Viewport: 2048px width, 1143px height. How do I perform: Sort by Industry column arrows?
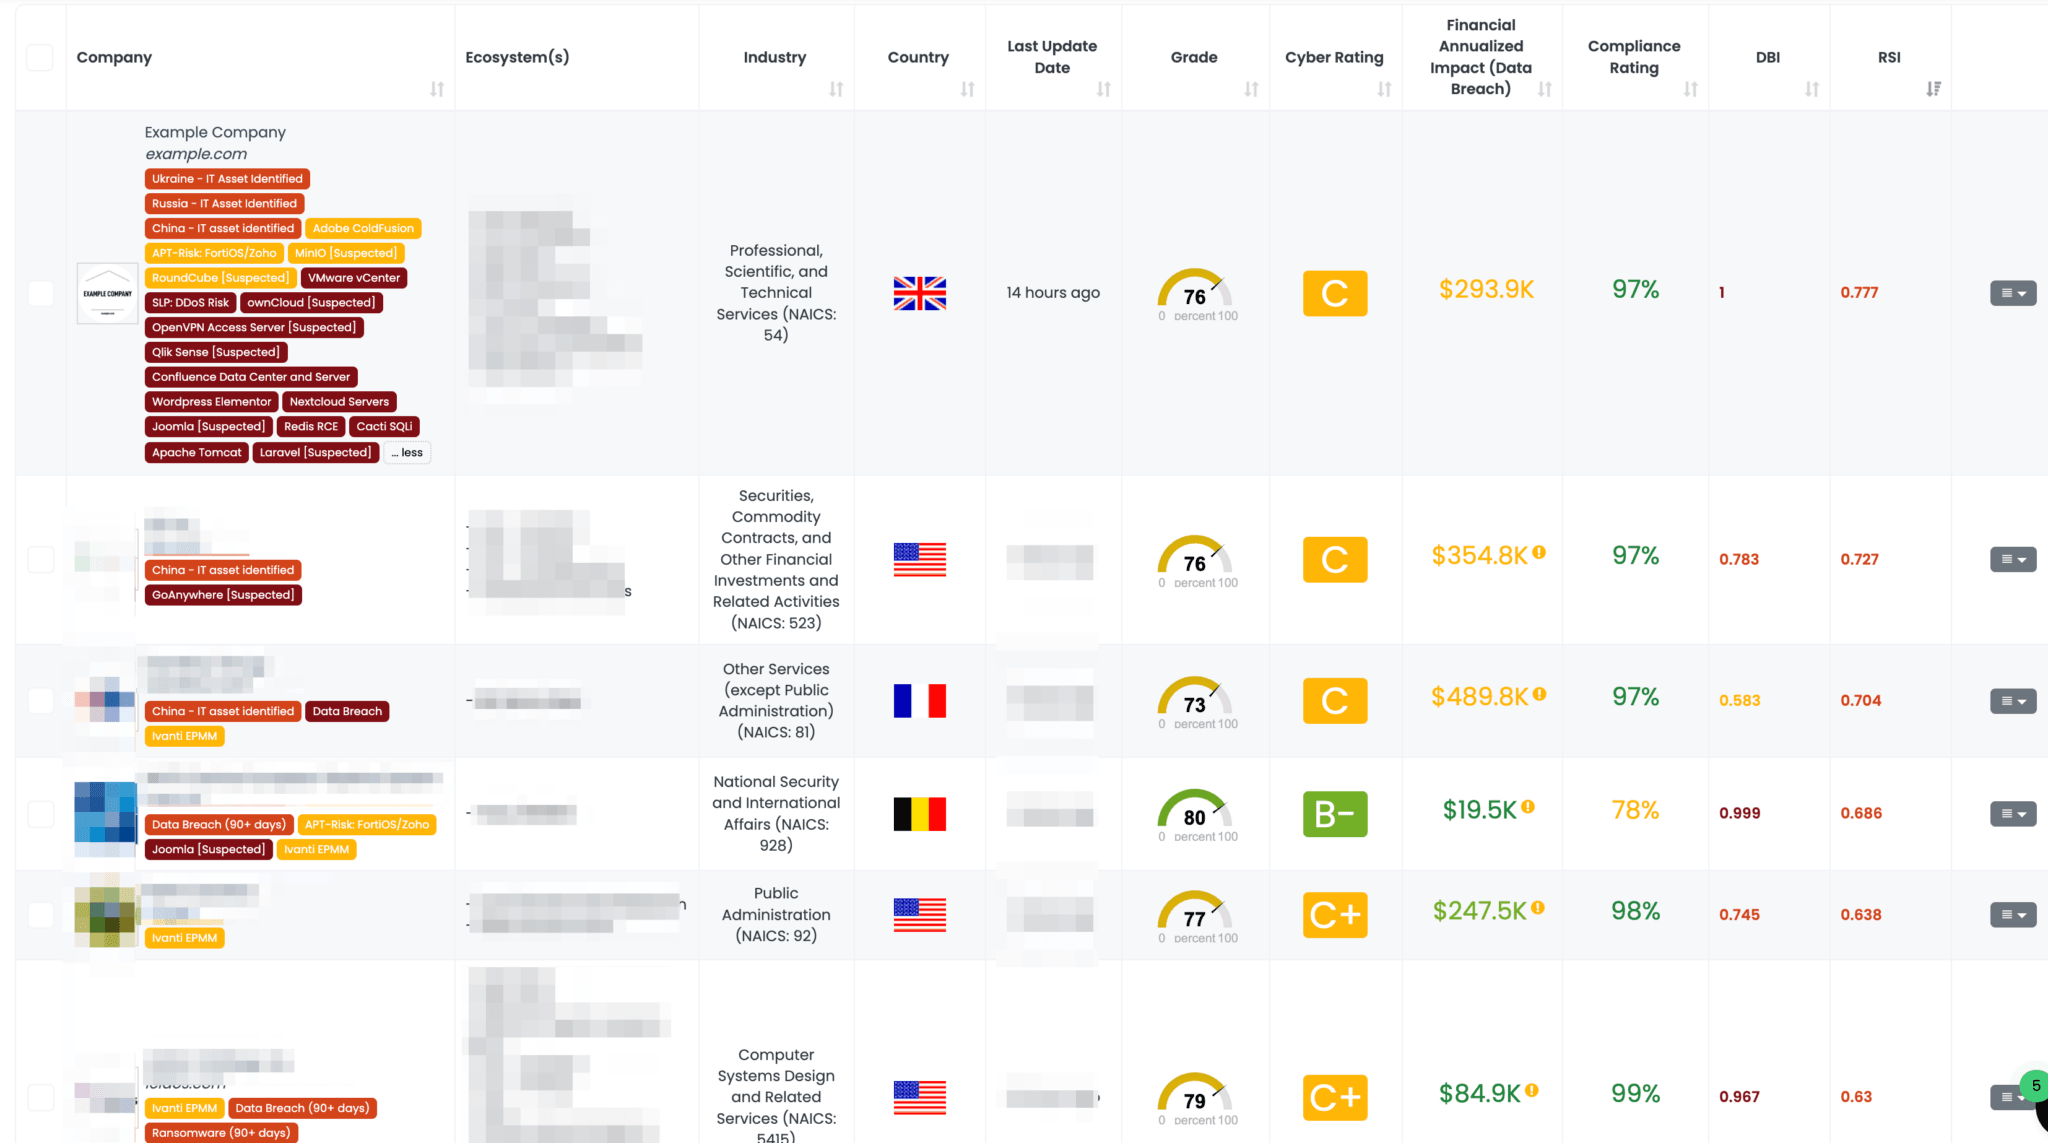[836, 89]
